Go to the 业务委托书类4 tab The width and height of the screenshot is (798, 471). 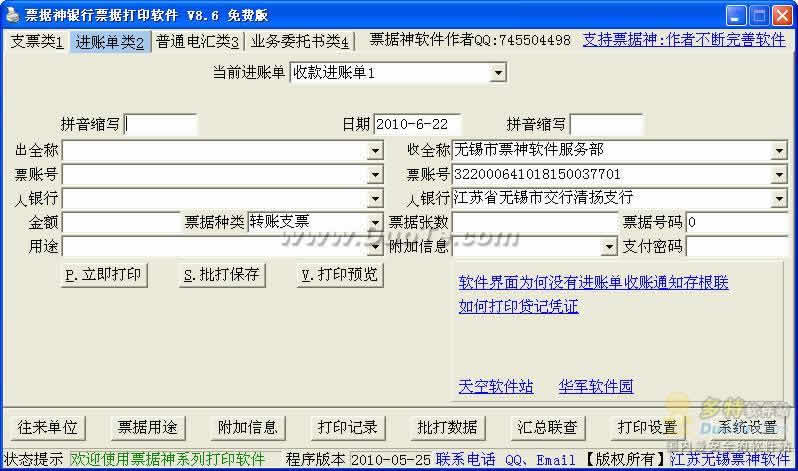coord(300,42)
